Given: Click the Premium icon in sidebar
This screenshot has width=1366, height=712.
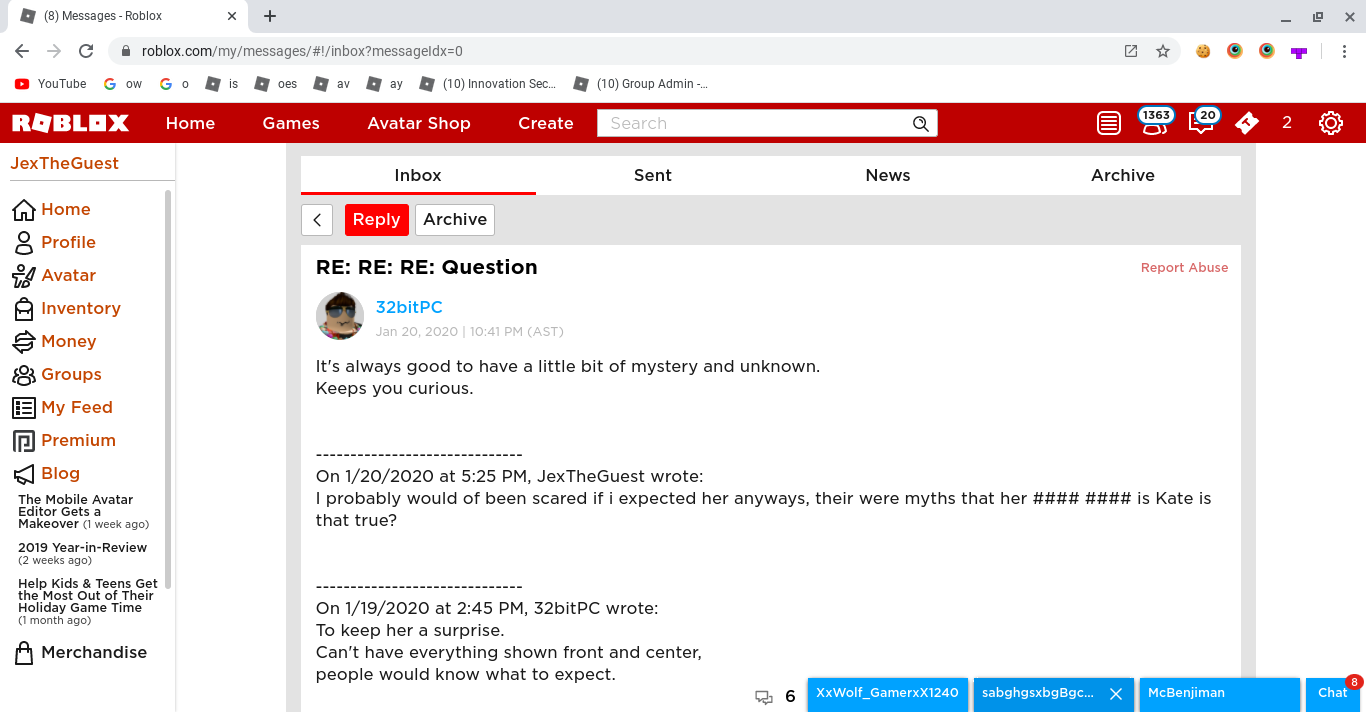Looking at the screenshot, I should [23, 440].
